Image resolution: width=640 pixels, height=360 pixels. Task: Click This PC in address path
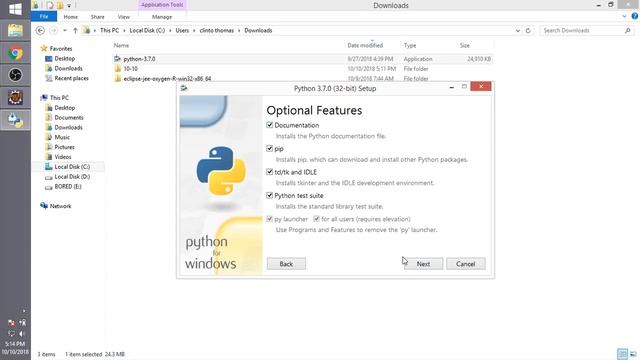click(109, 31)
